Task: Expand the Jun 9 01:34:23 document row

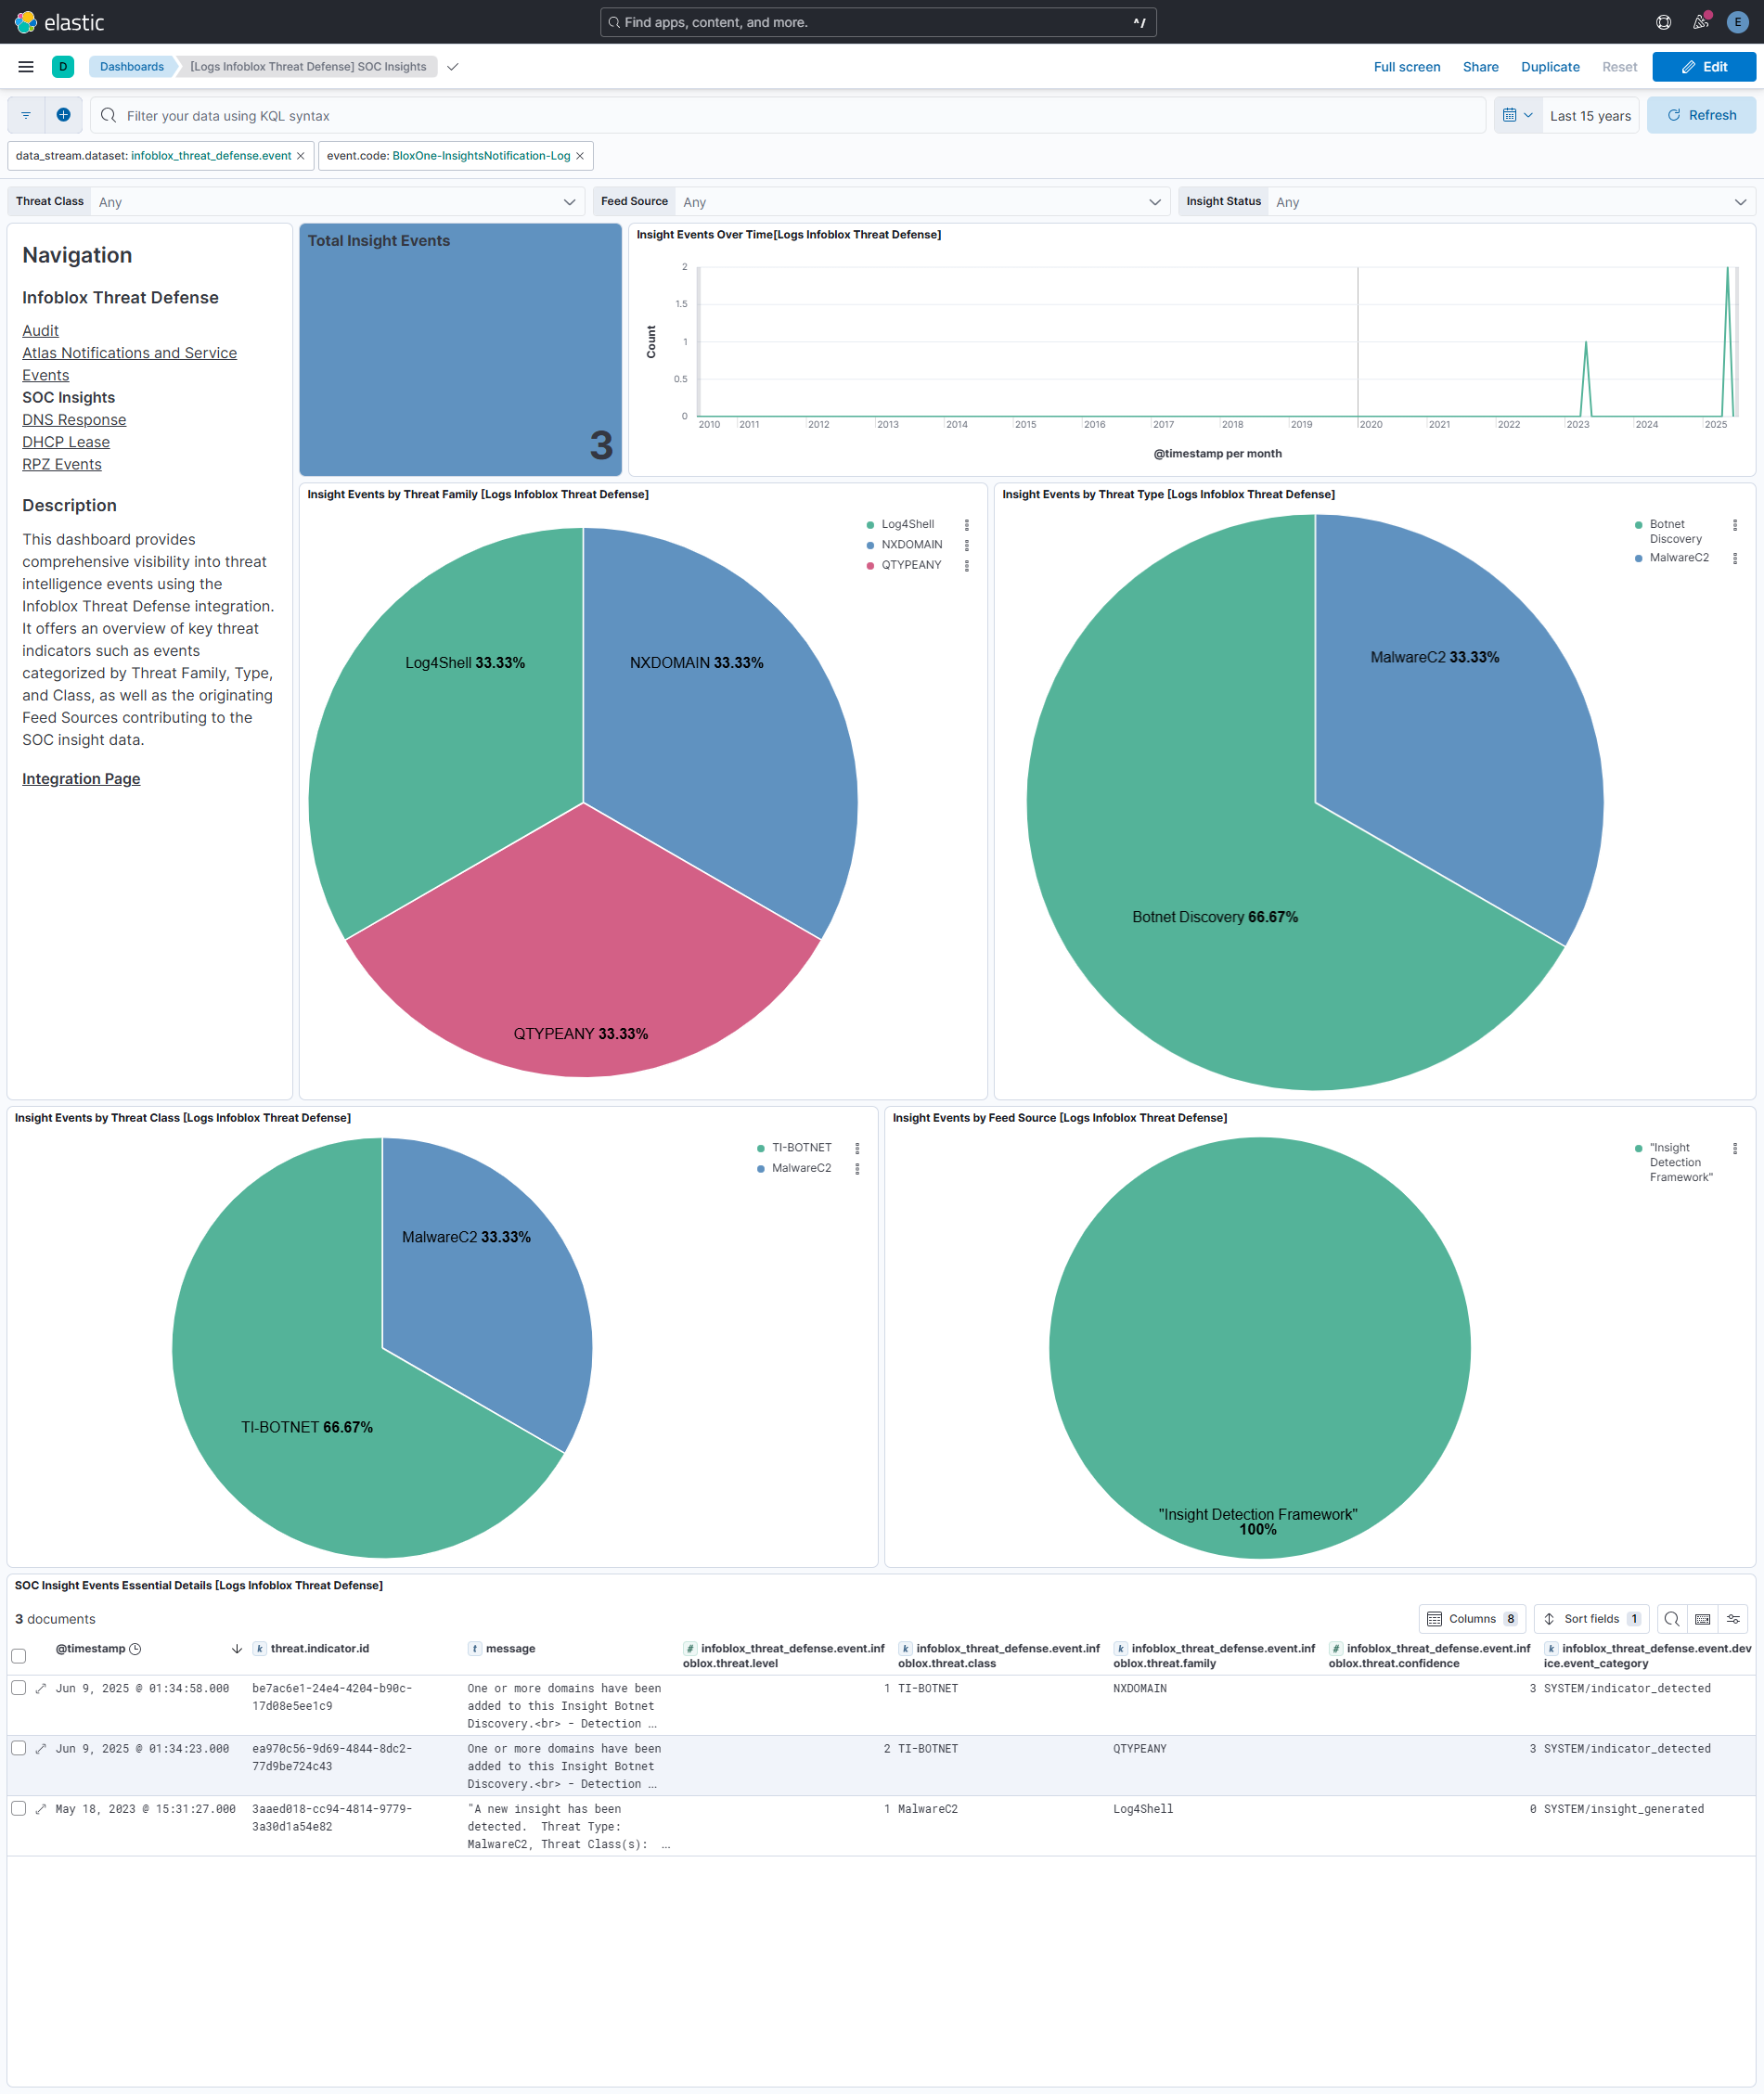Action: [x=41, y=1749]
